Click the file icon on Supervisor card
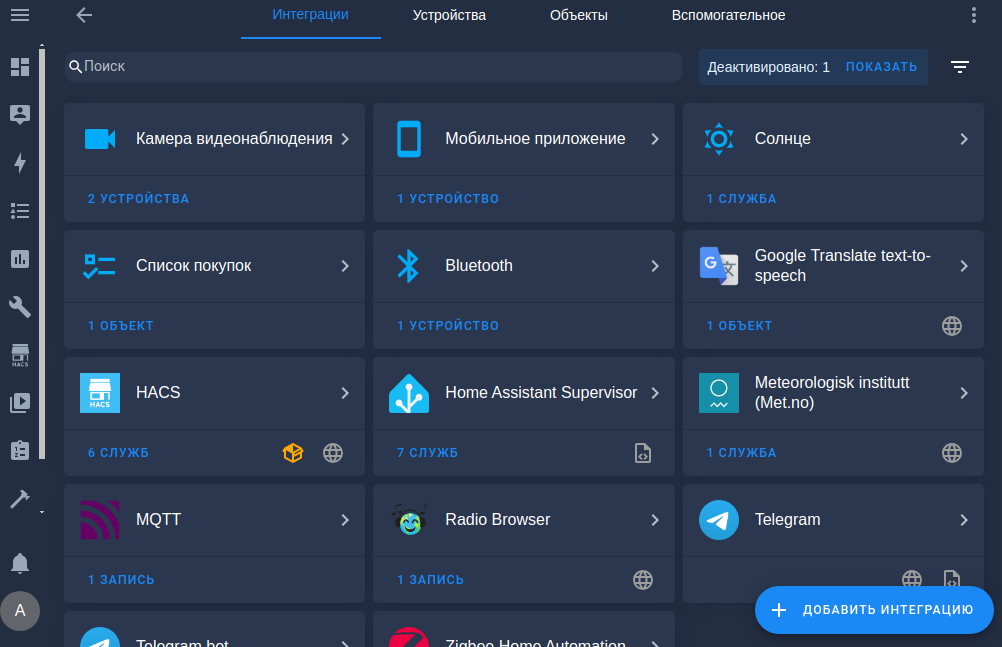Image resolution: width=1002 pixels, height=647 pixels. point(642,453)
